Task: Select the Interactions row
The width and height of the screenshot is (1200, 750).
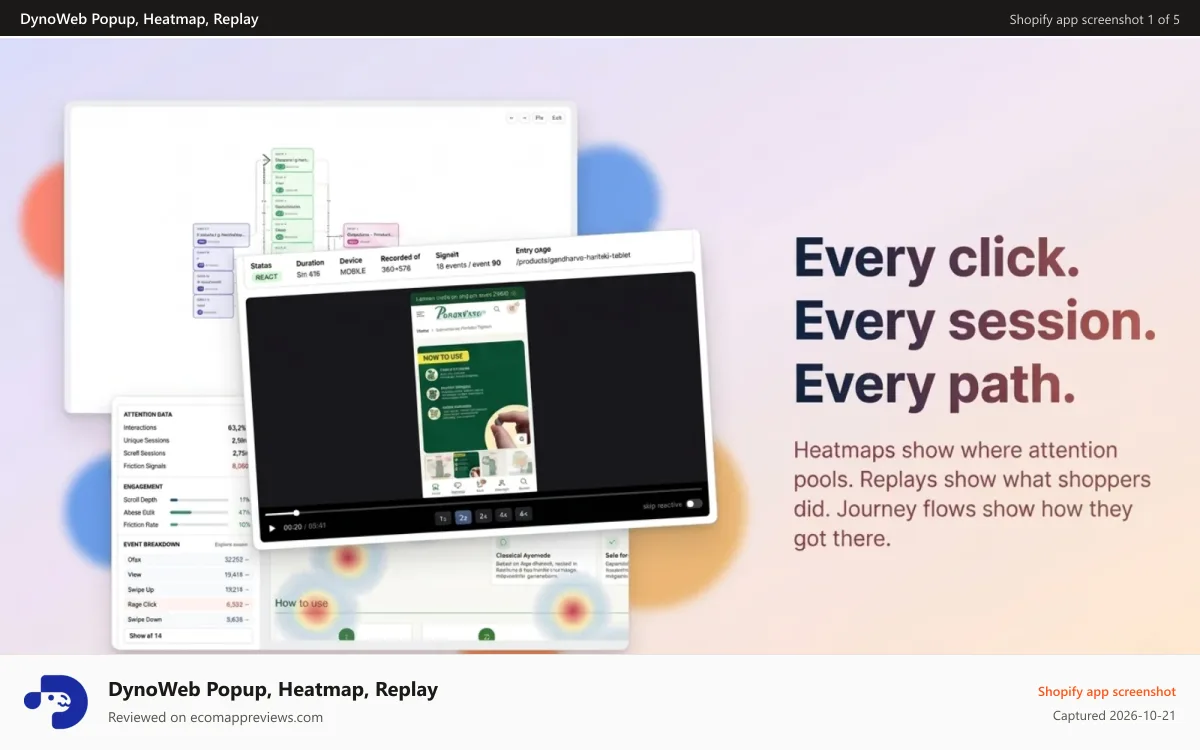Action: click(x=186, y=427)
